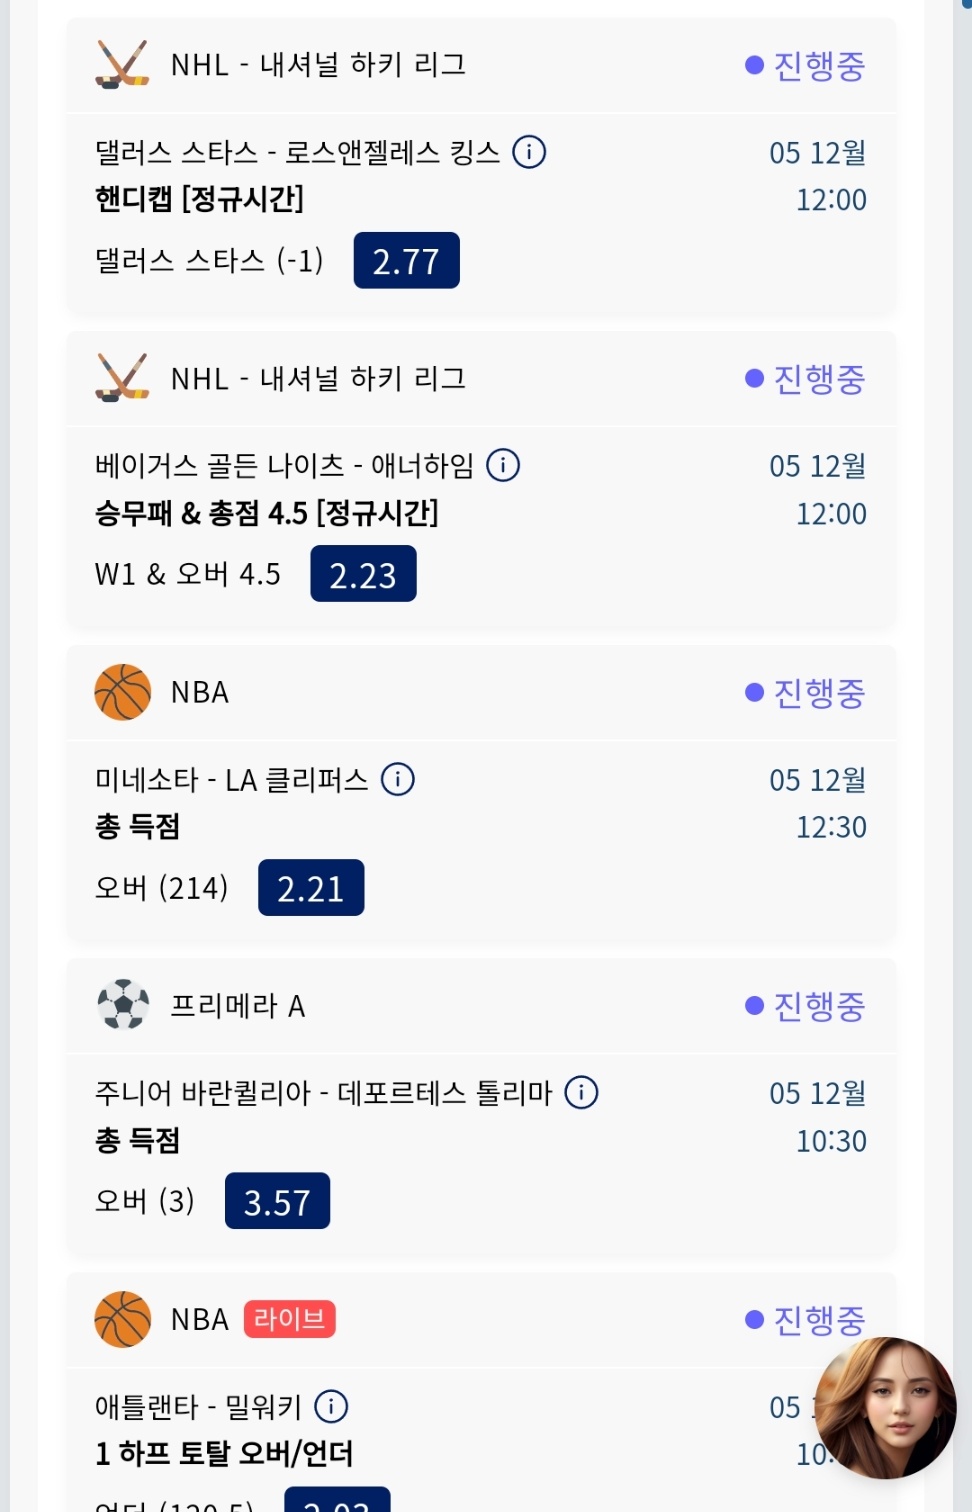Tap the 3.57 odds for 오버 (3)
972x1512 pixels.
tap(277, 1201)
